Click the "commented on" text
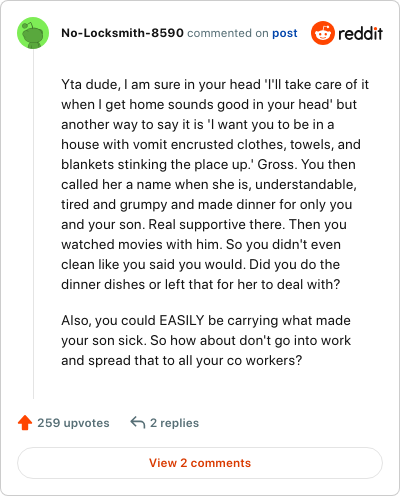 pos(228,33)
